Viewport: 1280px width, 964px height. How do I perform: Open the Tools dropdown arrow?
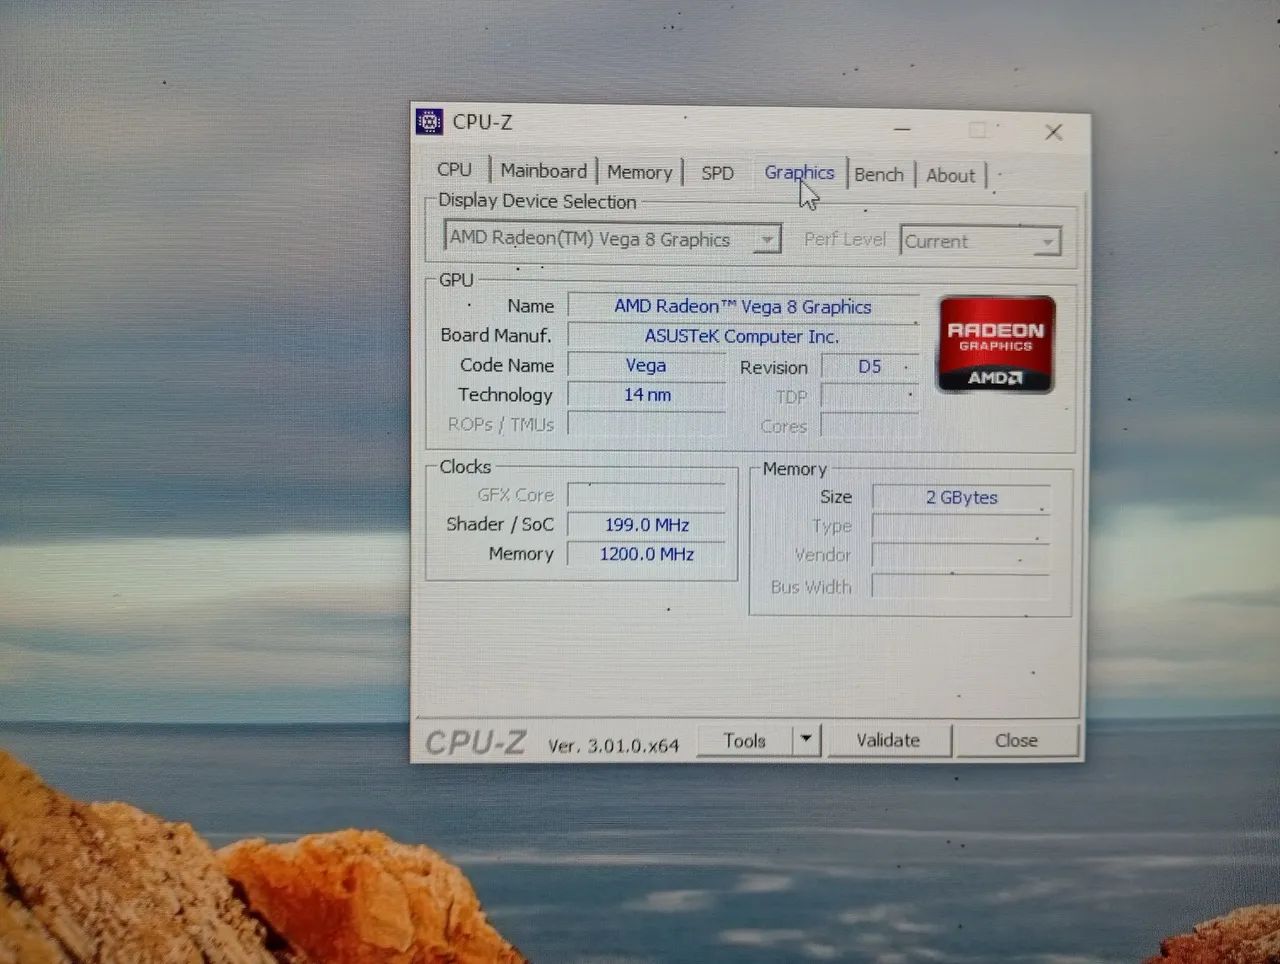point(806,740)
